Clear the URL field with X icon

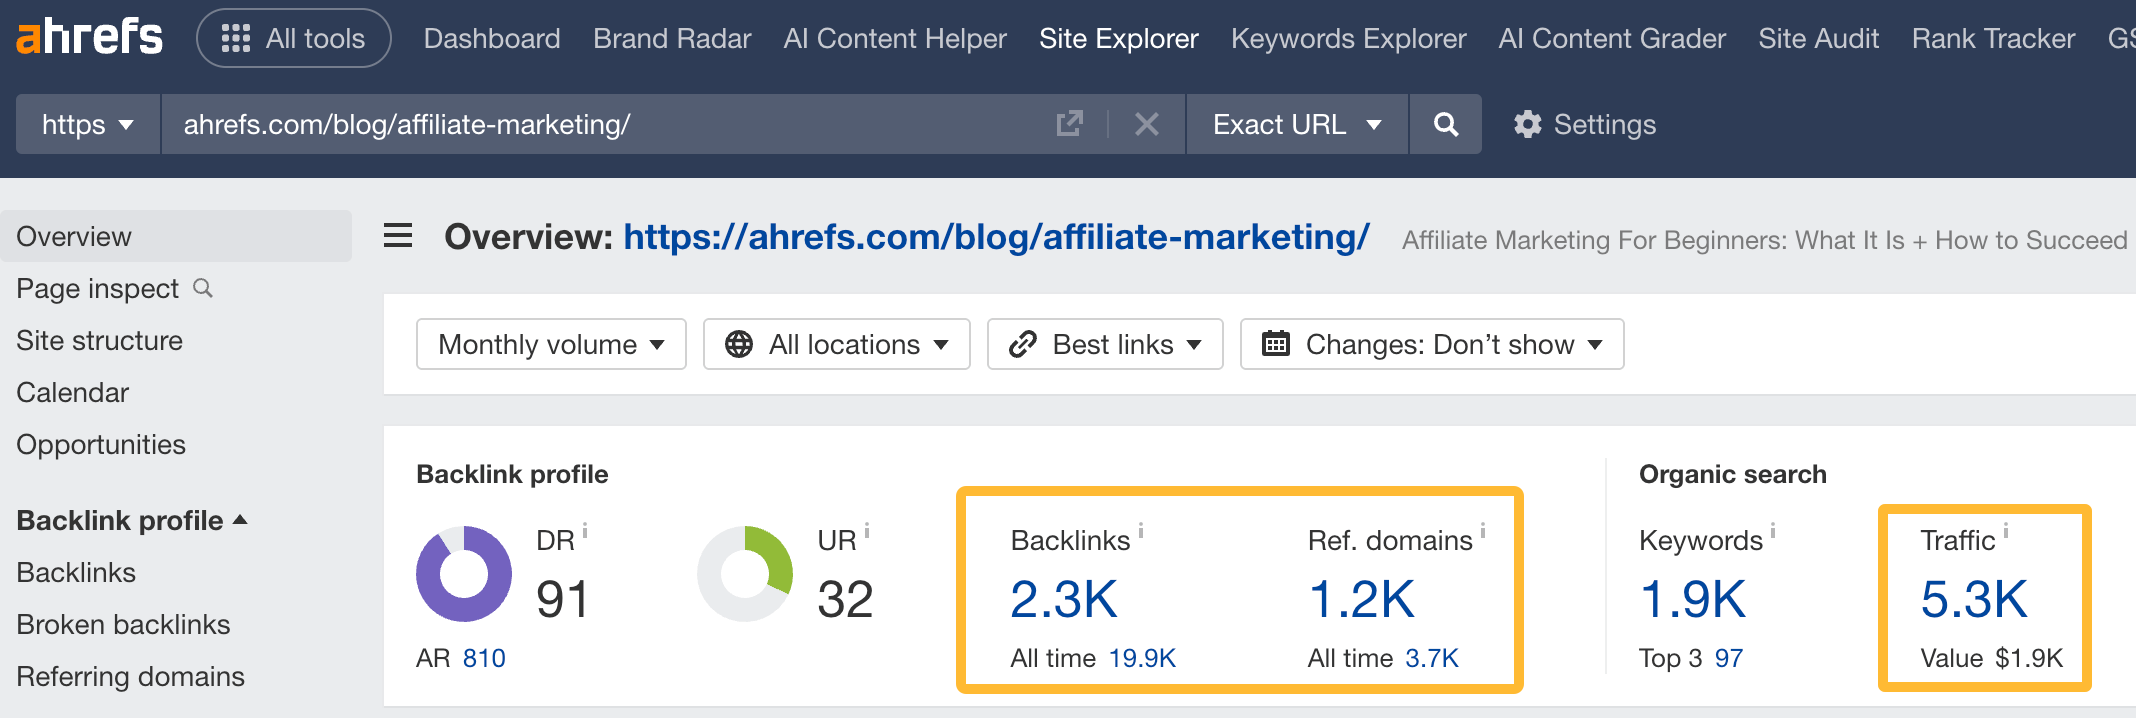pyautogui.click(x=1147, y=124)
